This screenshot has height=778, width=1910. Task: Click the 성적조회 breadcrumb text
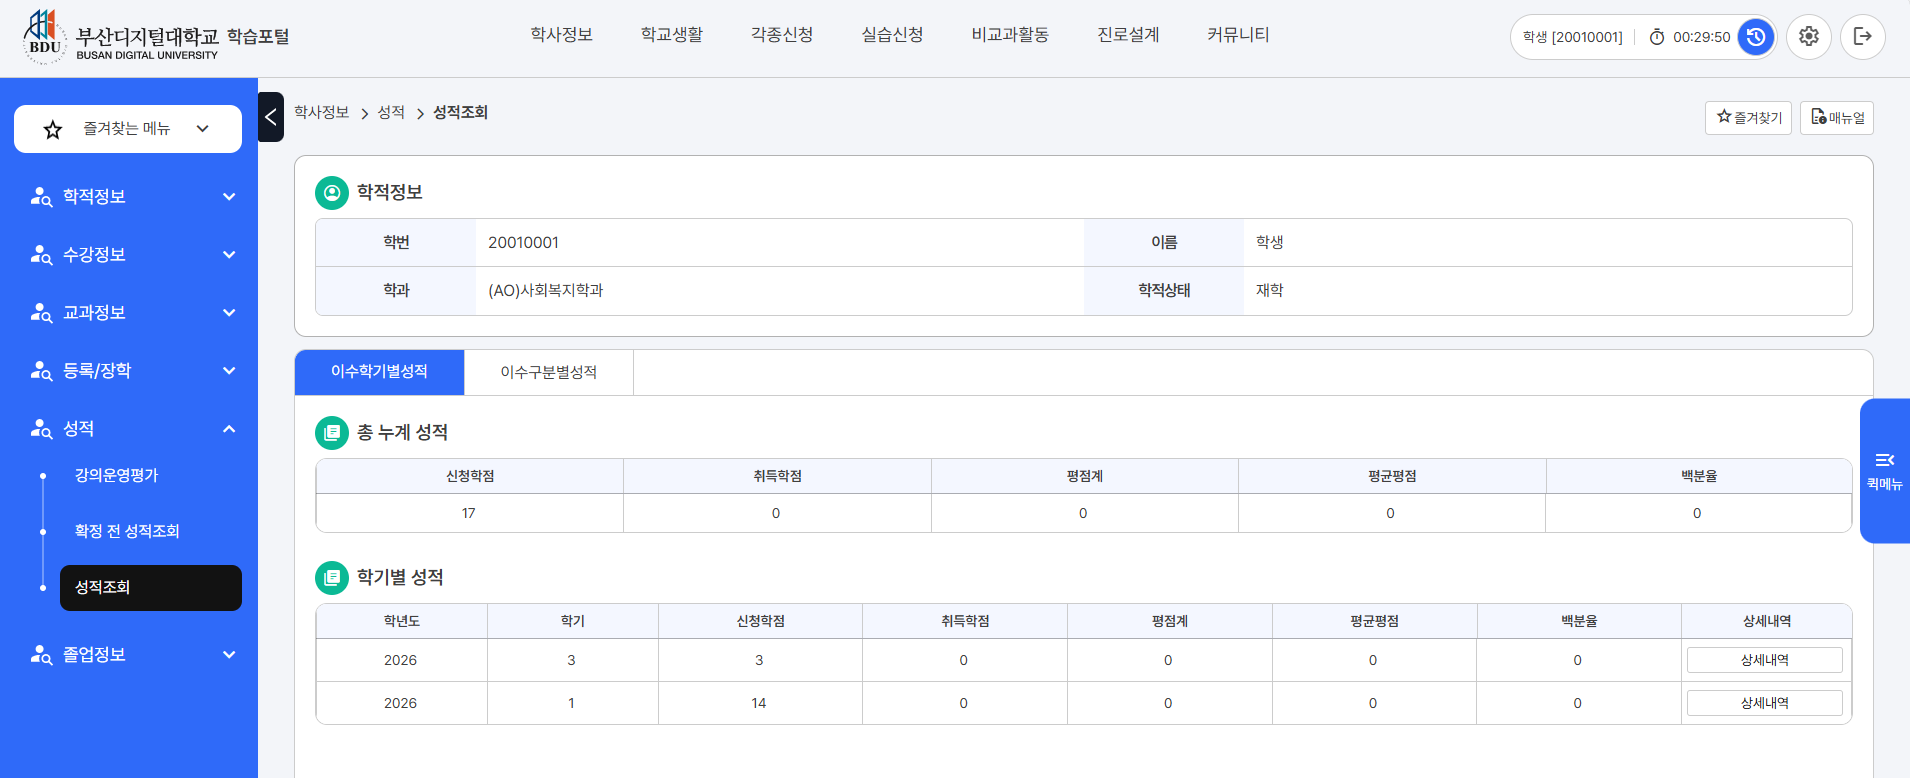pyautogui.click(x=461, y=113)
